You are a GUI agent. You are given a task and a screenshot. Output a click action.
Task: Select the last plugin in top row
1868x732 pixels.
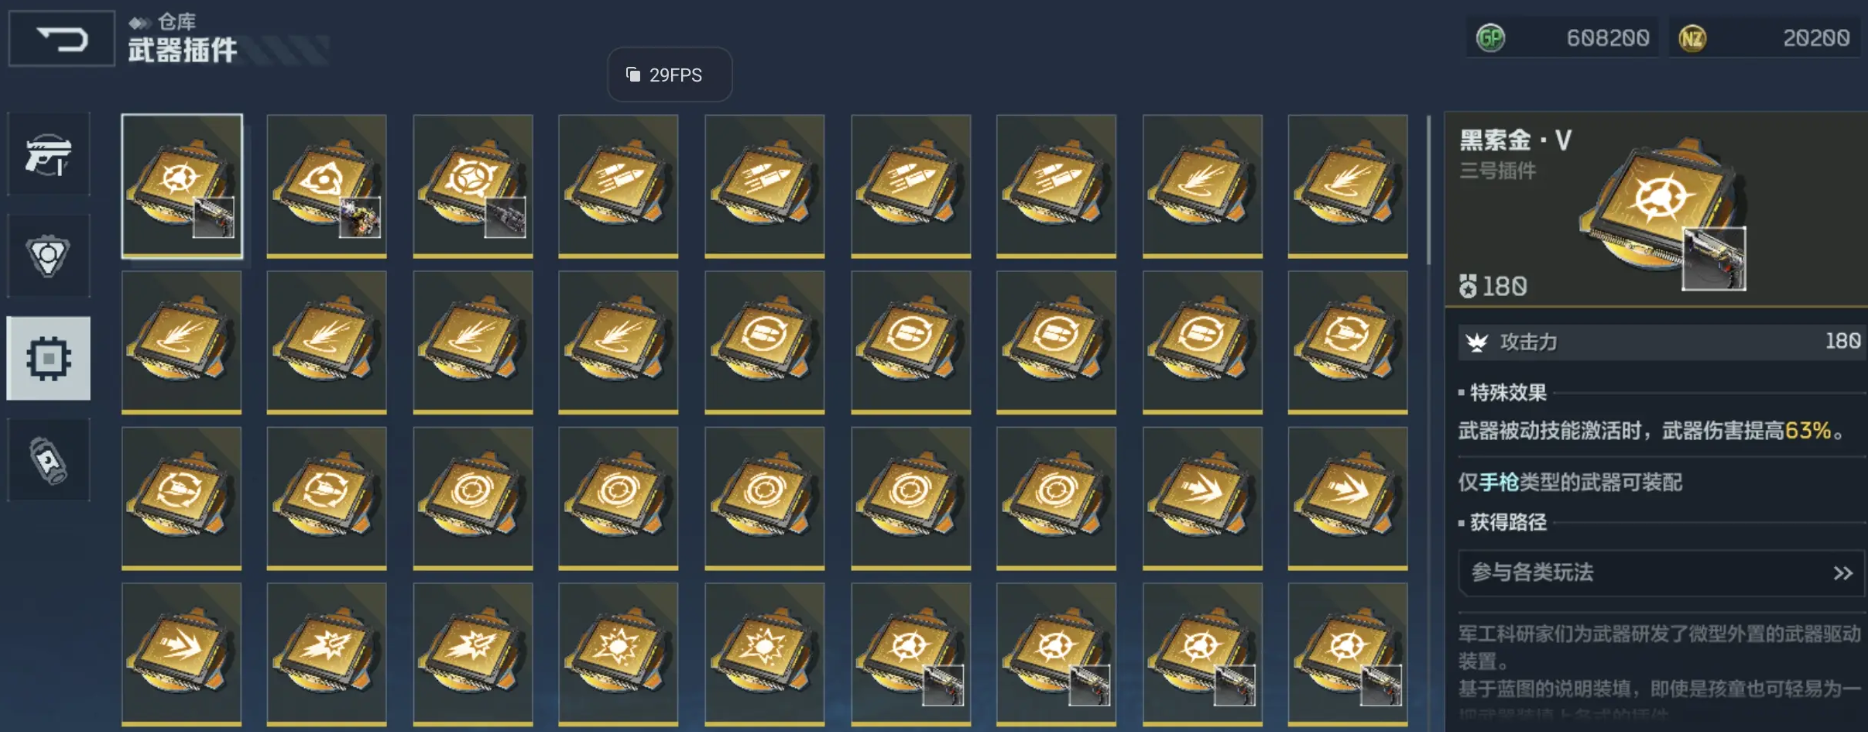(1348, 186)
